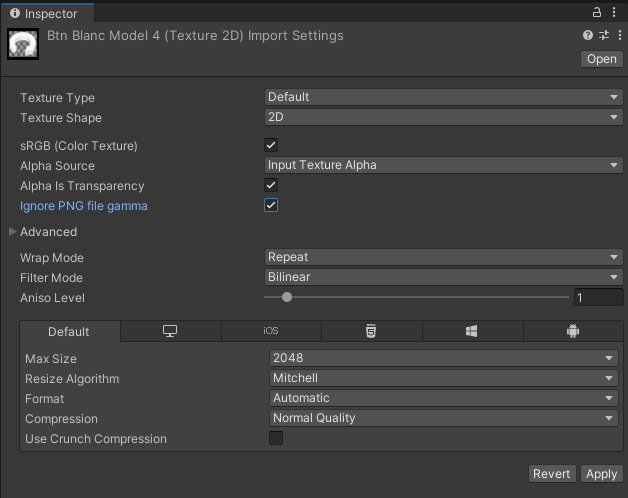
Task: Open the Inspector tab's three-dot menu
Action: (616, 13)
